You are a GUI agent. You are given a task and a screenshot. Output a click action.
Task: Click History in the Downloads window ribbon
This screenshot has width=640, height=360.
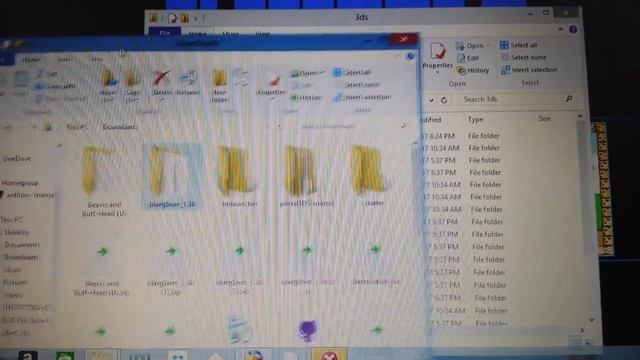pos(307,98)
